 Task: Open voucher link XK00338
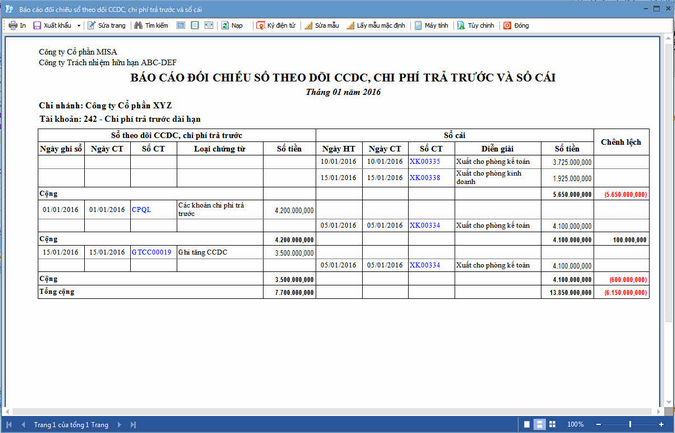pyautogui.click(x=425, y=177)
